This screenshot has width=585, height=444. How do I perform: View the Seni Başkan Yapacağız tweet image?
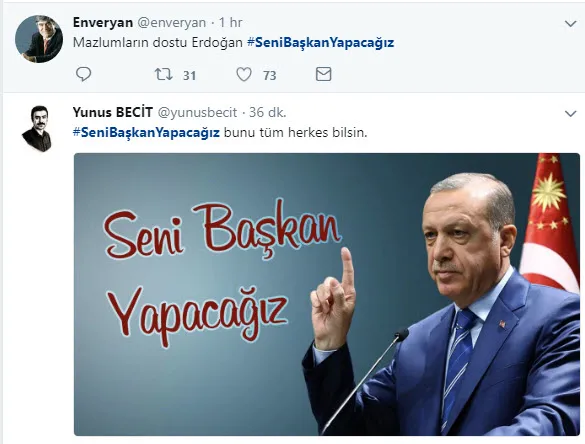coord(327,294)
